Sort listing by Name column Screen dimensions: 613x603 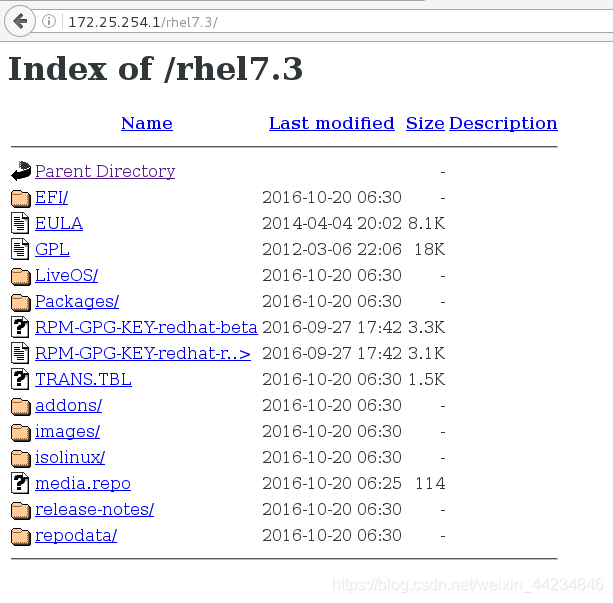point(147,123)
